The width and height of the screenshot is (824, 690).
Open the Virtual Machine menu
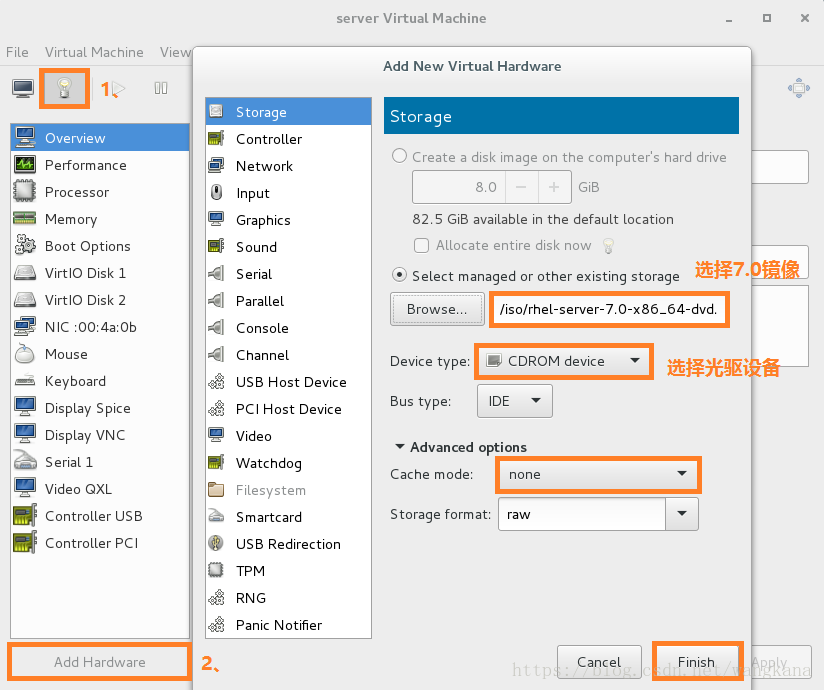click(x=94, y=52)
